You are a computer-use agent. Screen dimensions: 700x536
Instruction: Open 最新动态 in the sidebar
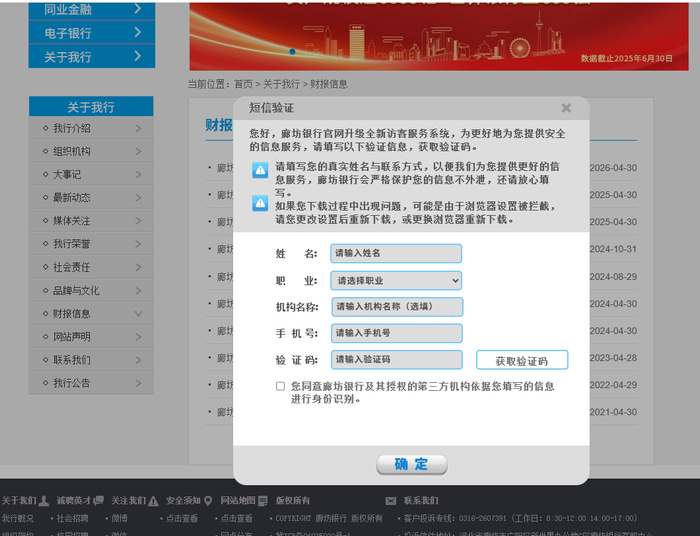click(92, 198)
